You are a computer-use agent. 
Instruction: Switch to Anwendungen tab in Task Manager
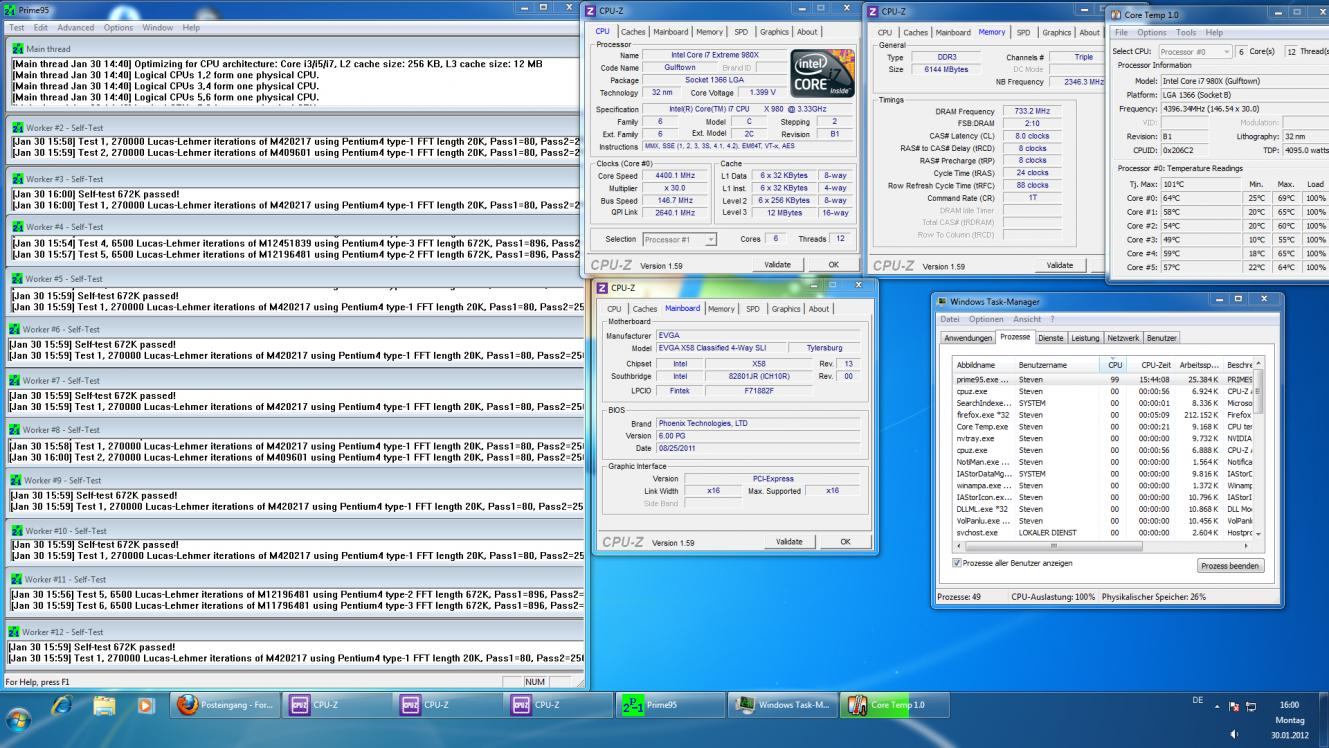click(x=969, y=338)
